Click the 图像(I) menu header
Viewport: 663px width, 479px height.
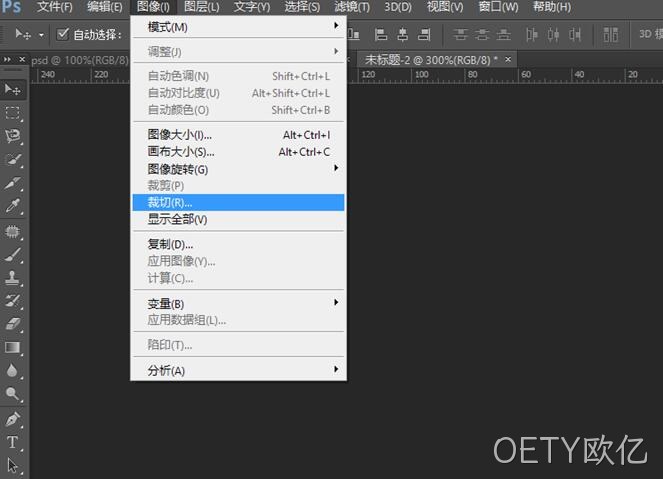153,7
